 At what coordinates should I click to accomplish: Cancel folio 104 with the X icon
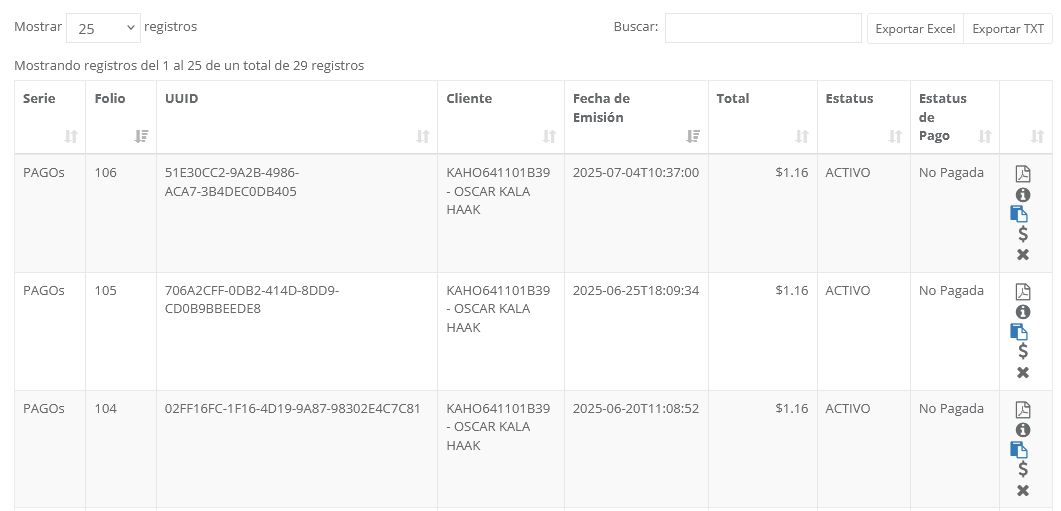(1022, 490)
